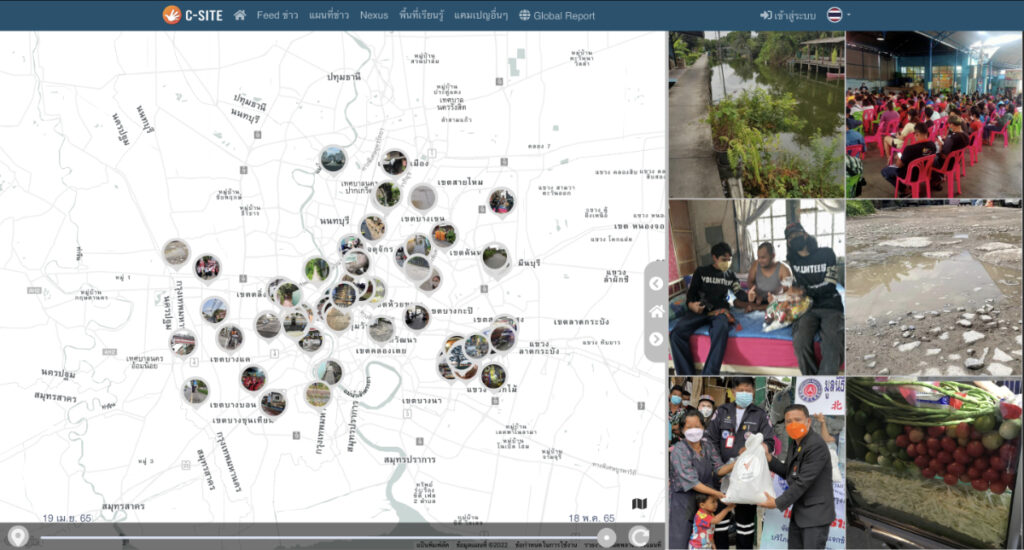This screenshot has height=550, width=1024.
Task: Click the motorbike marker above เขตบางแค
Action: (x=229, y=338)
